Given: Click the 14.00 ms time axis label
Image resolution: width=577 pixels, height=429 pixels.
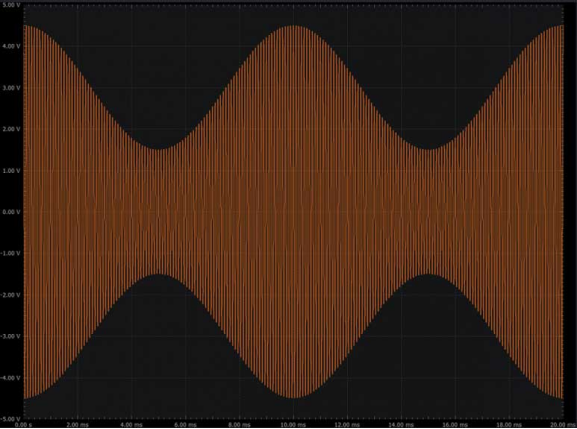Looking at the screenshot, I should pos(401,425).
